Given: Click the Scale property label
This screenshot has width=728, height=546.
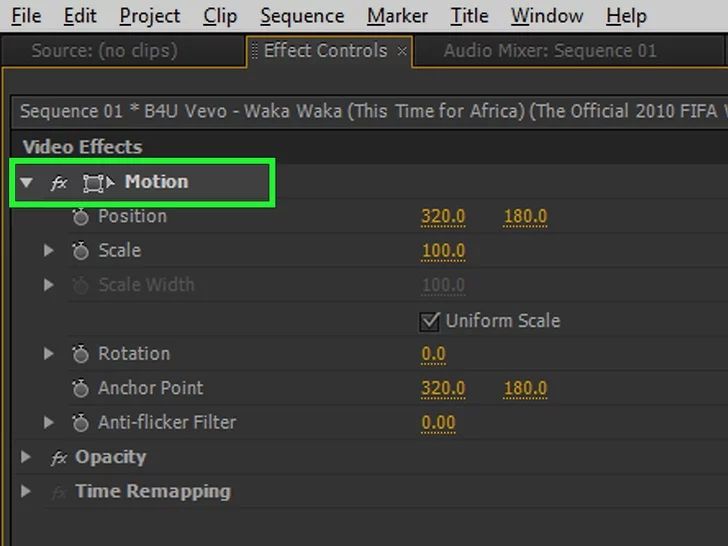Looking at the screenshot, I should coord(119,251).
